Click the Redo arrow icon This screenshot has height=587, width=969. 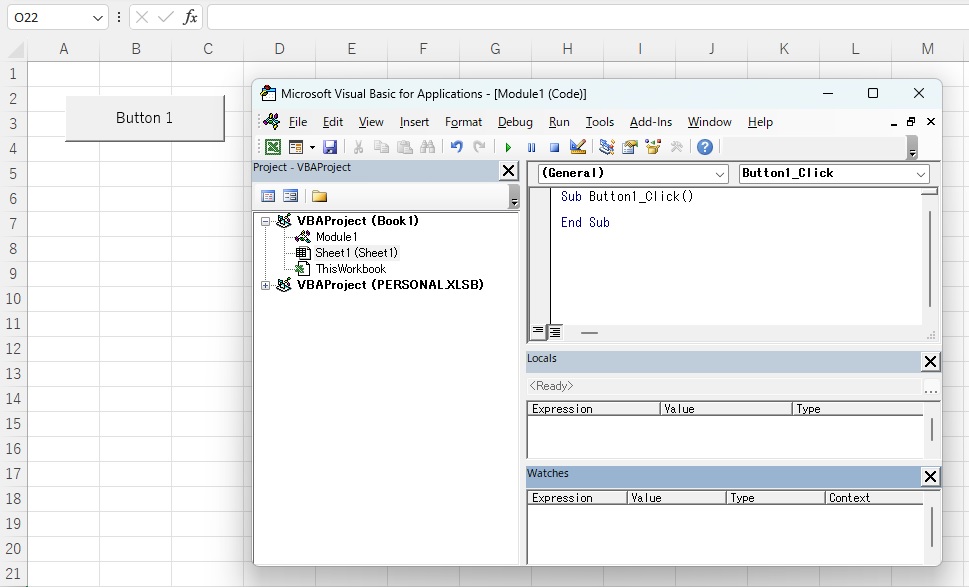click(479, 147)
